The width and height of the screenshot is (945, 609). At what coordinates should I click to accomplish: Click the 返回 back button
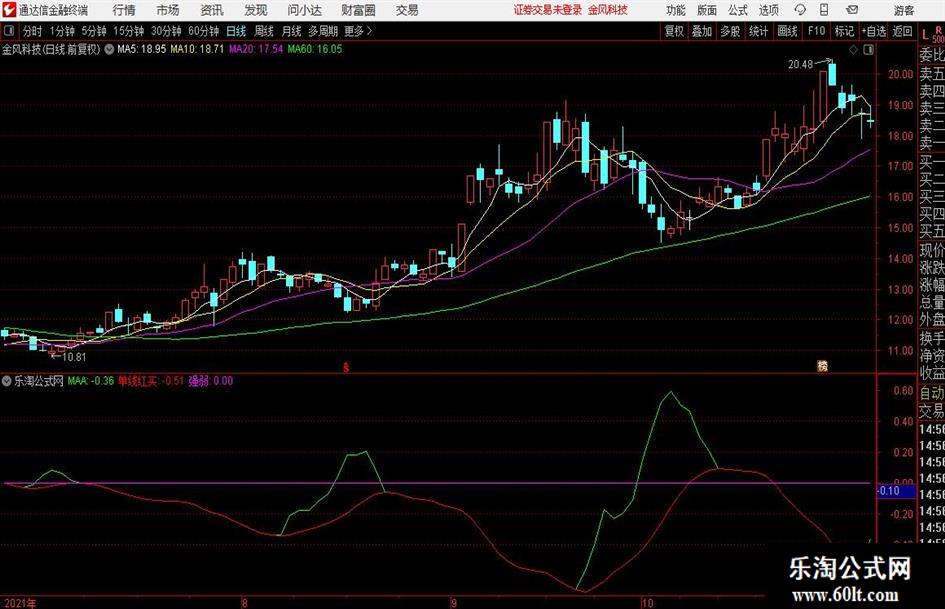(902, 31)
